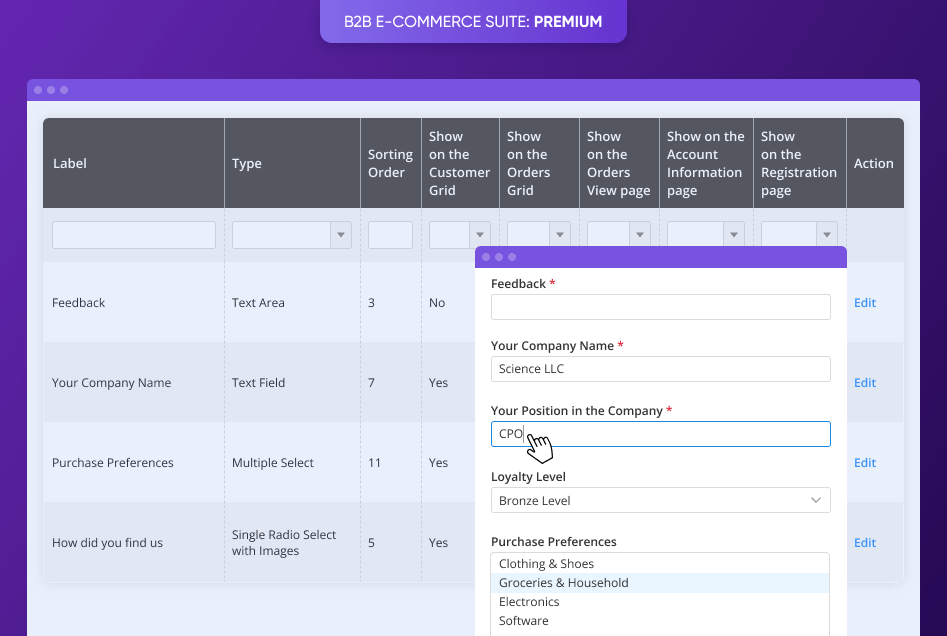Edit the How did you find us attribute
Screen dimensions: 947x636
[x=864, y=542]
